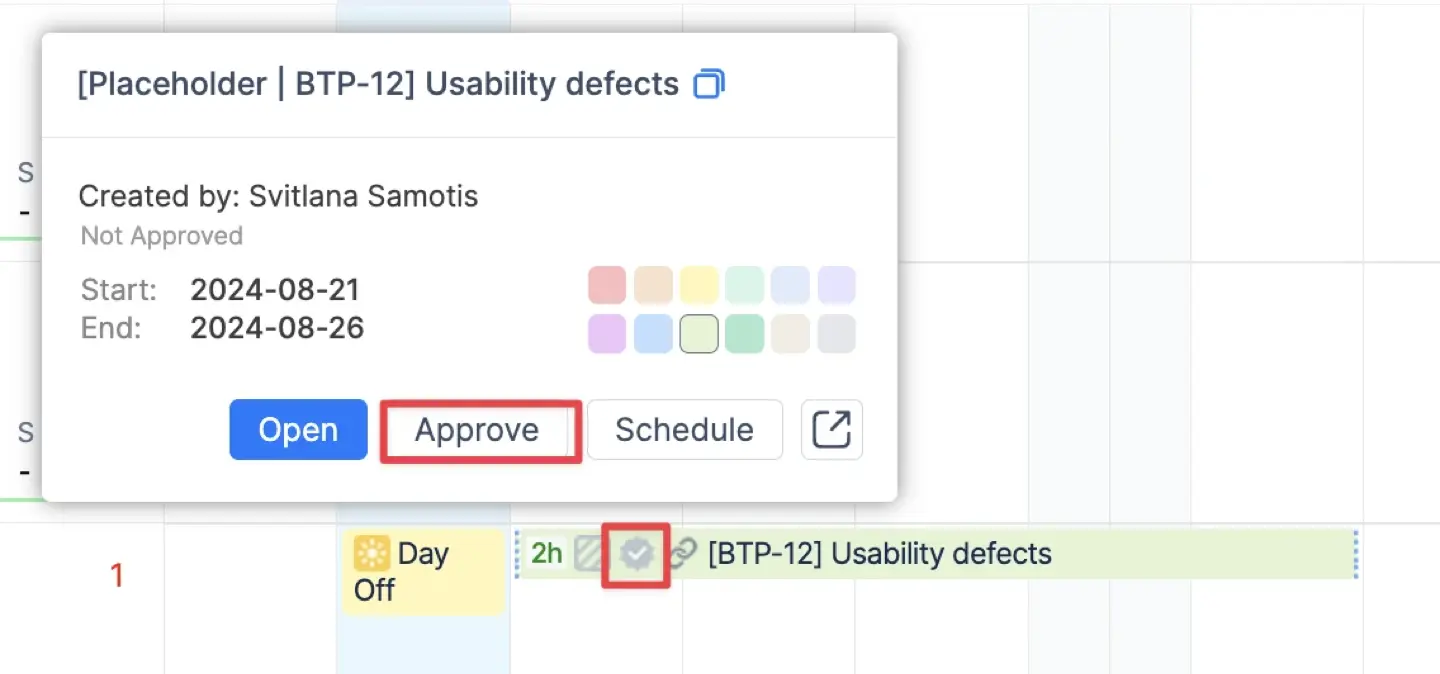Click the Schedule button
The width and height of the screenshot is (1440, 674).
(x=684, y=429)
